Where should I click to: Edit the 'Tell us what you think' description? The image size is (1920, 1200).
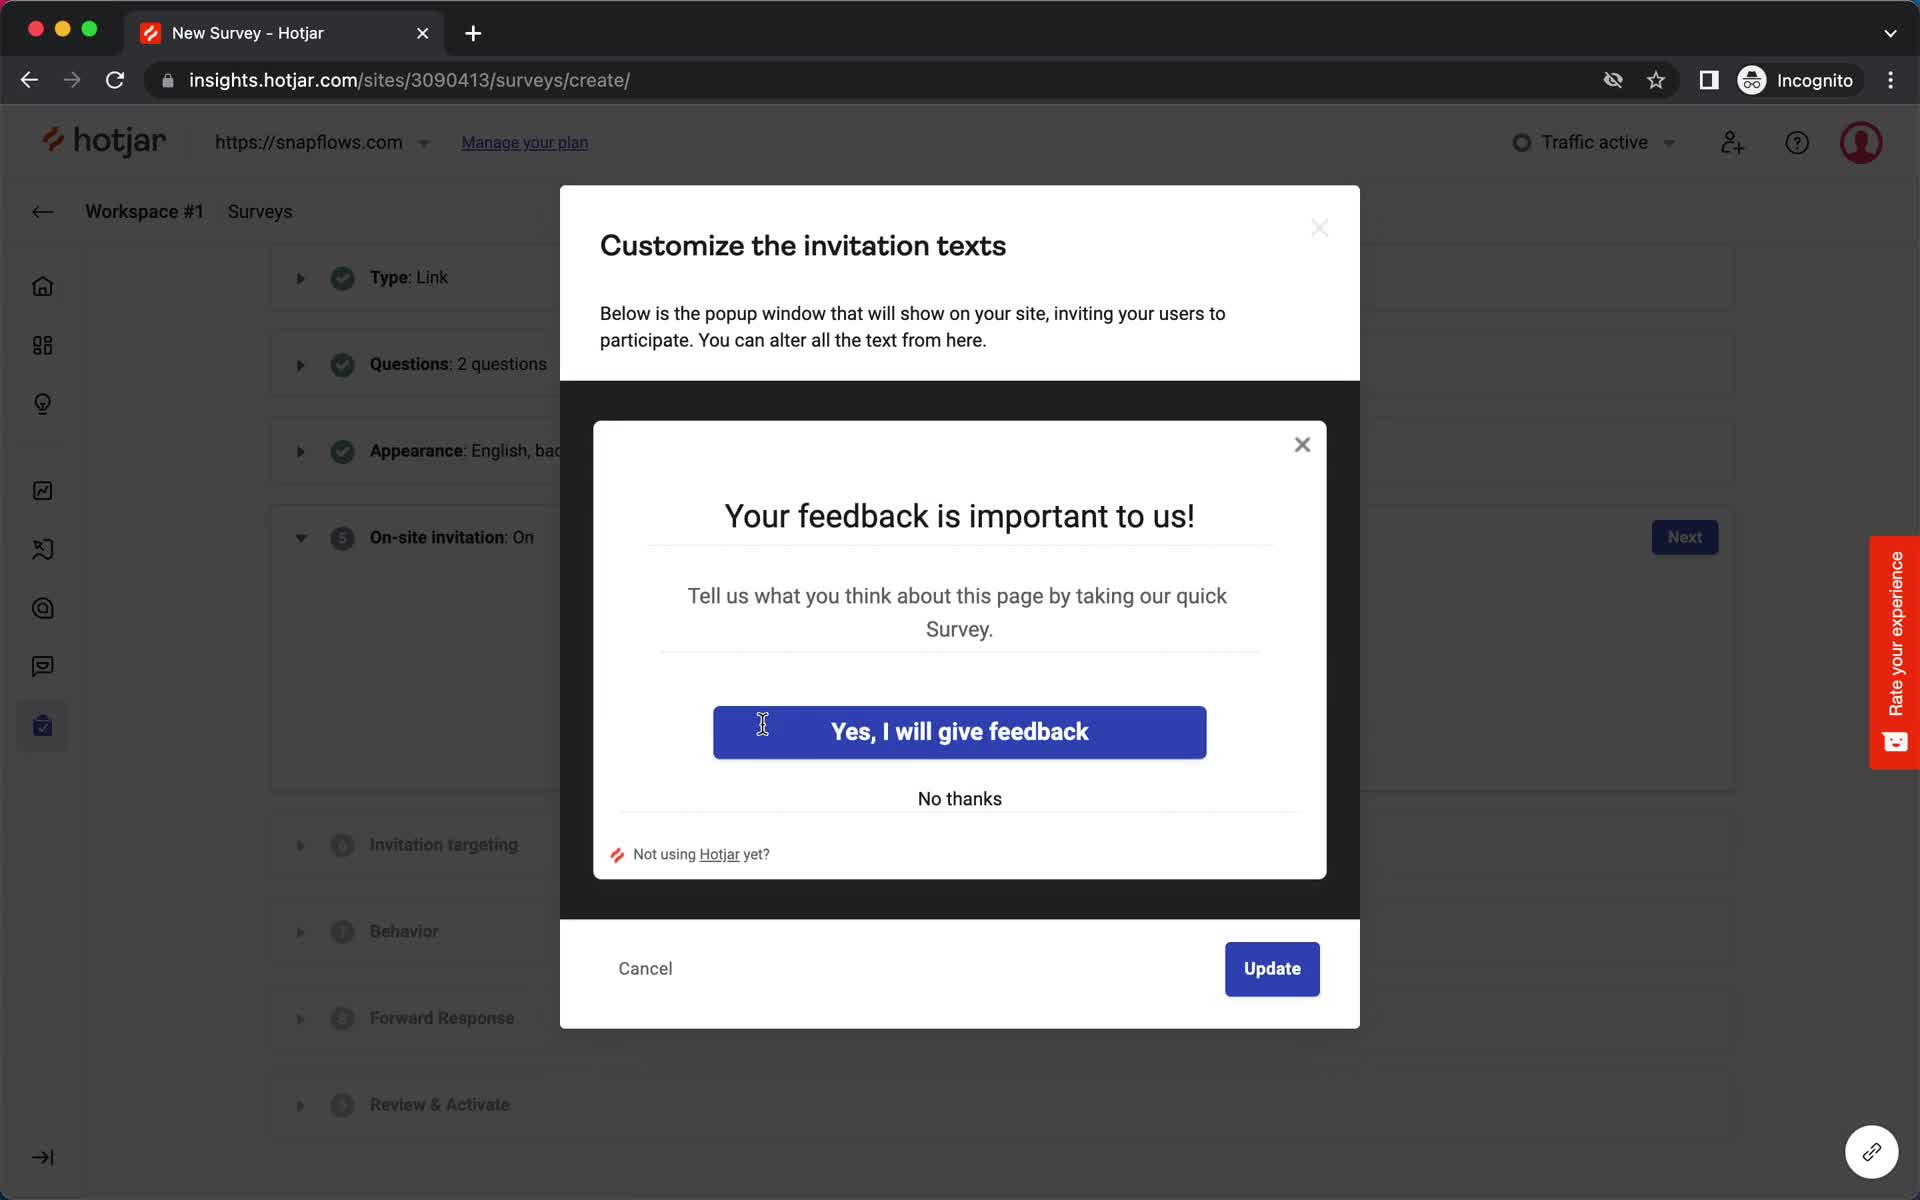959,613
